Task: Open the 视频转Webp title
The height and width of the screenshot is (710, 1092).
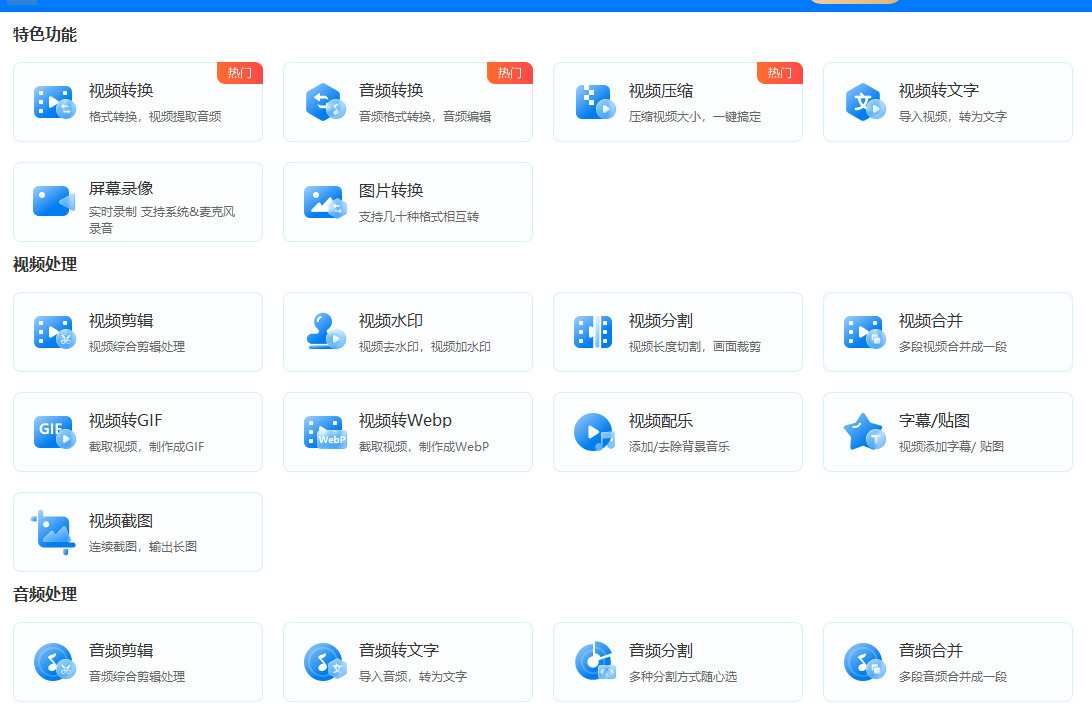Action: point(405,421)
